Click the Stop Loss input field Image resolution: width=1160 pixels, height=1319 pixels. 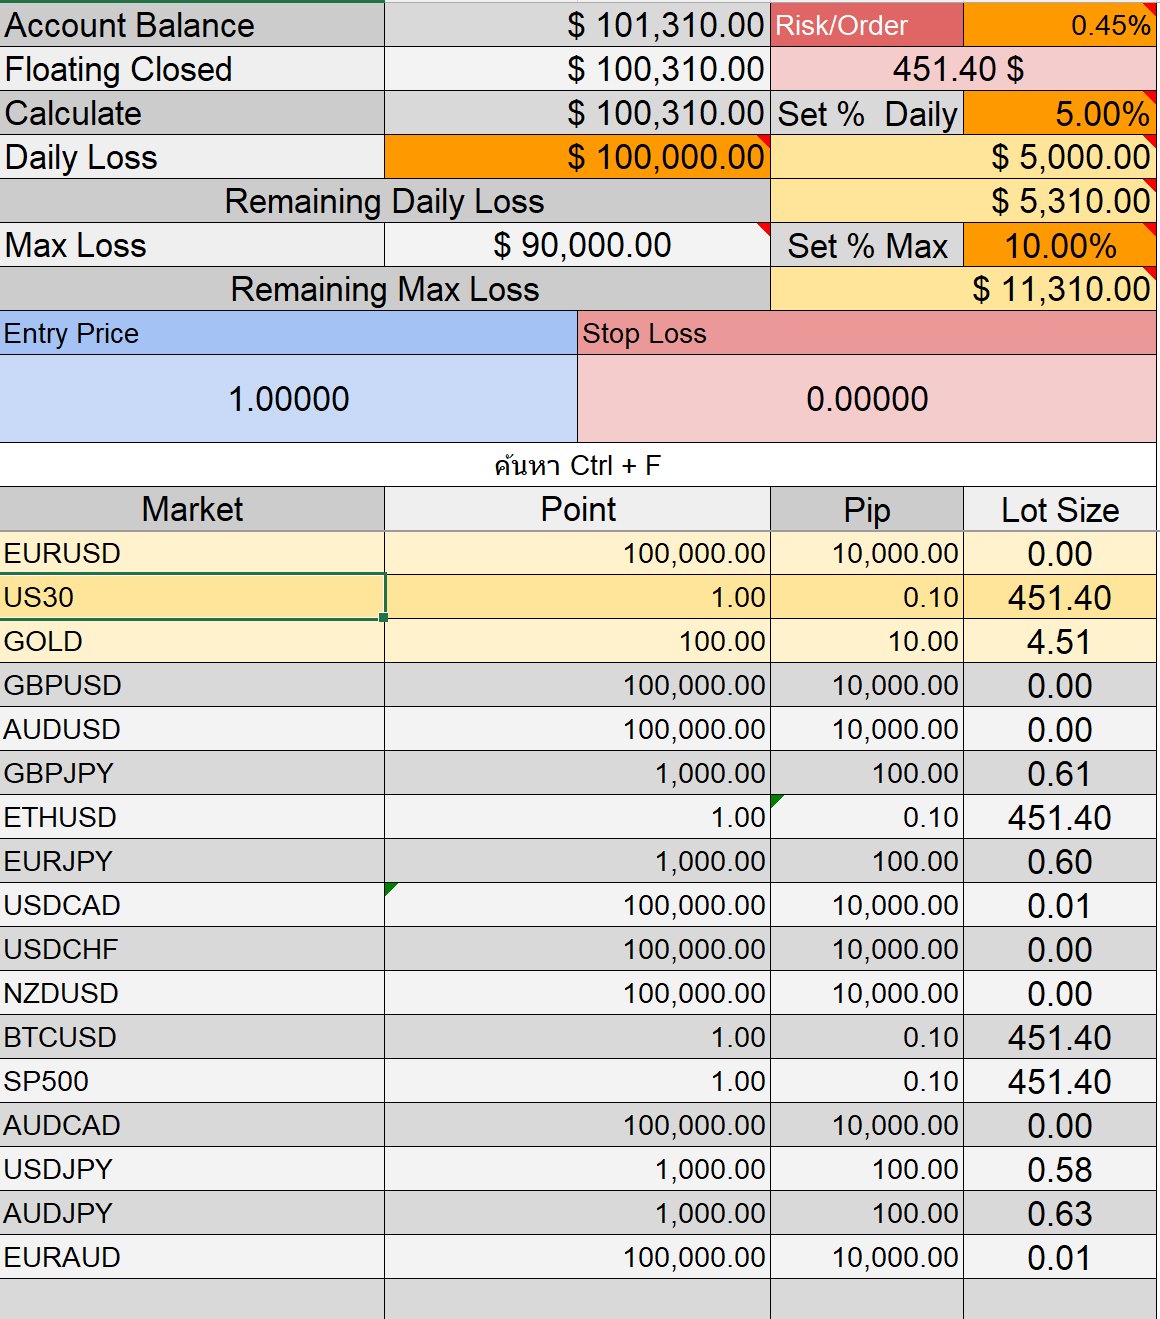tap(865, 398)
